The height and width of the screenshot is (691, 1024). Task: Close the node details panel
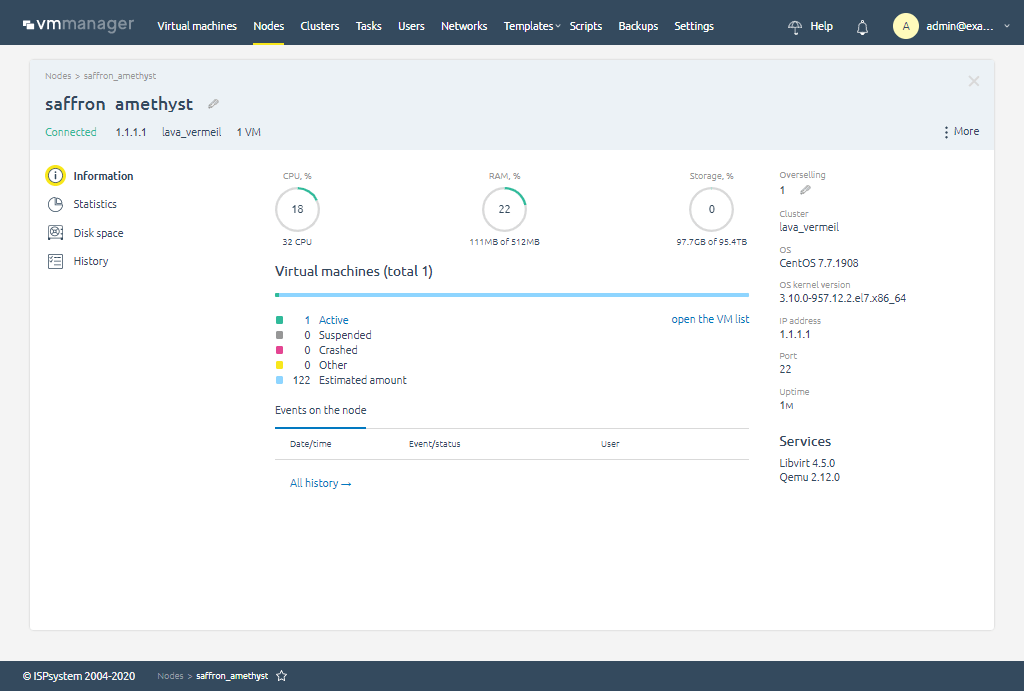(x=973, y=81)
